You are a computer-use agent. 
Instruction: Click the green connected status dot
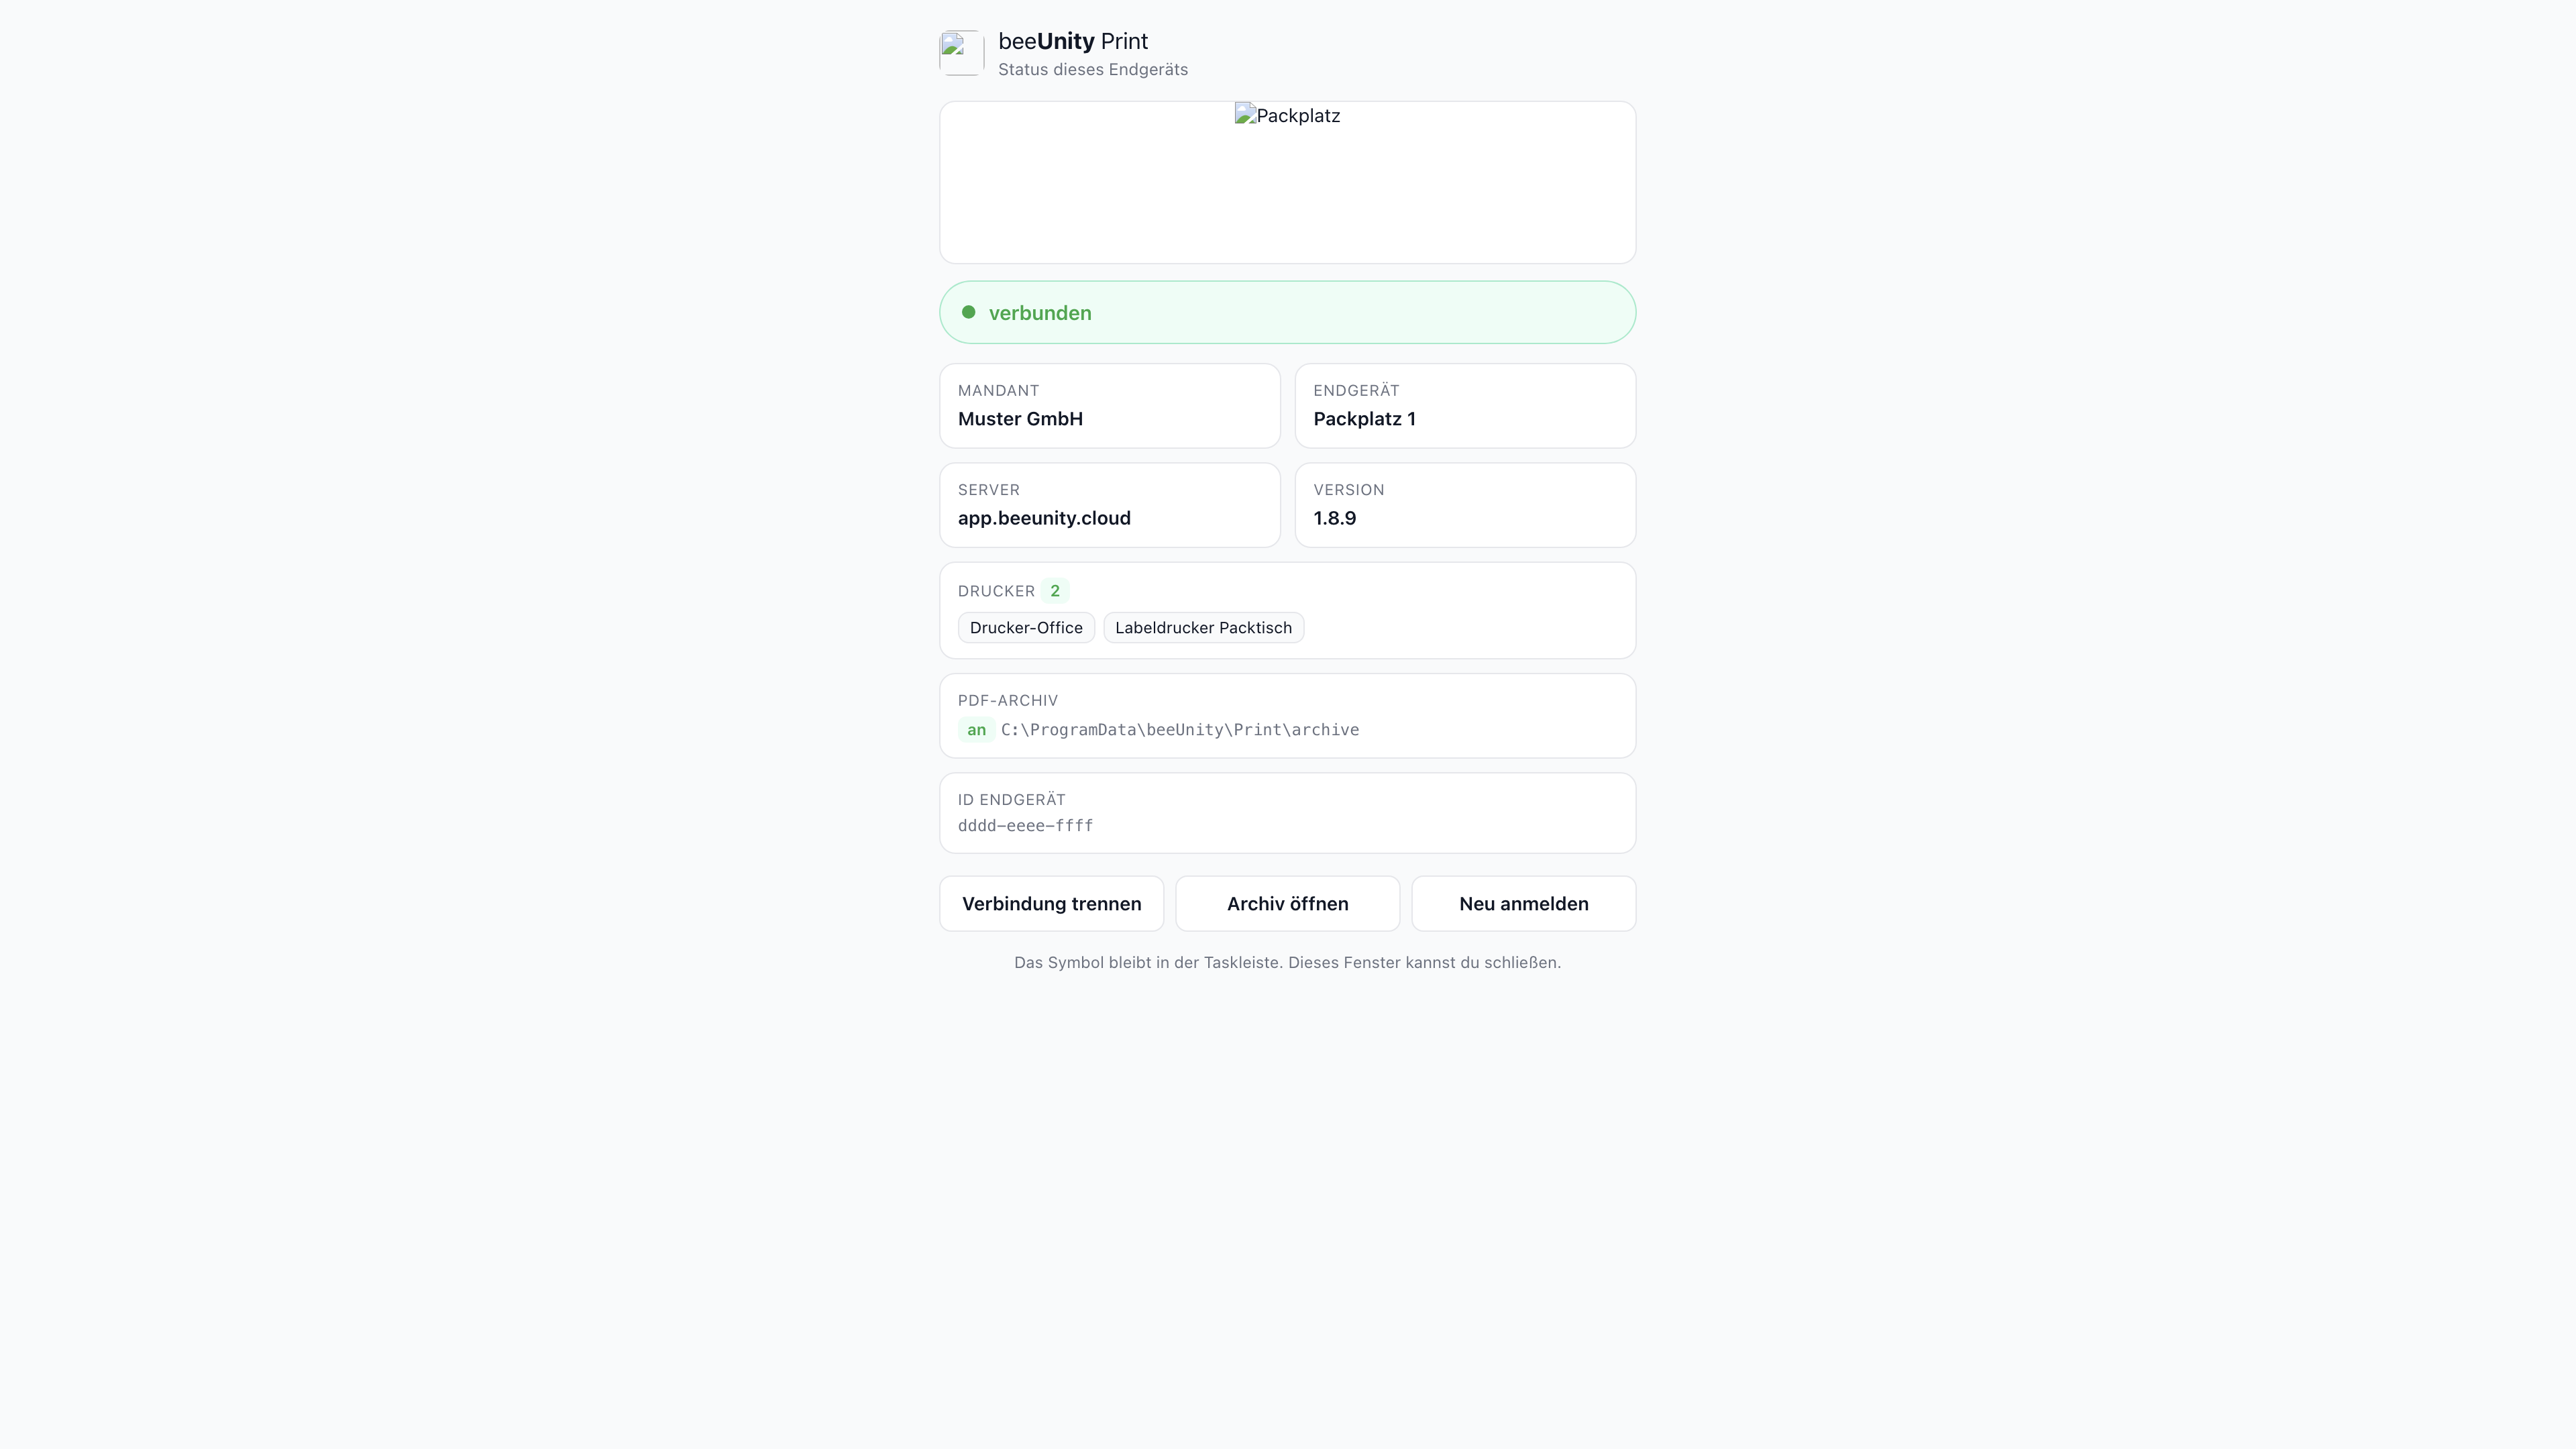968,312
